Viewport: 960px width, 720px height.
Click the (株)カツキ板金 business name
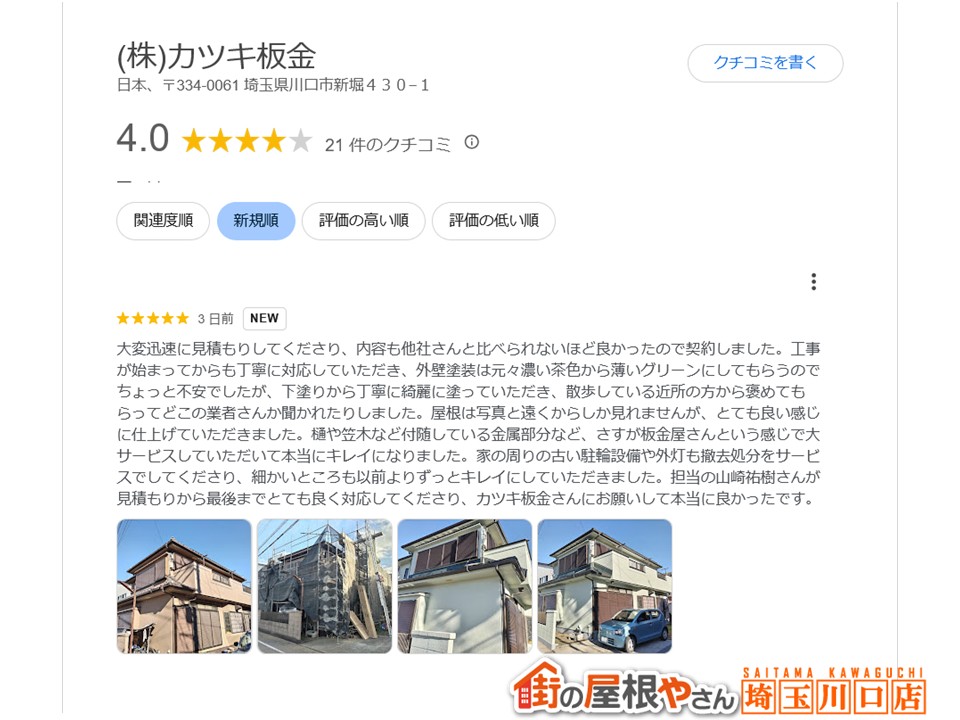click(216, 56)
